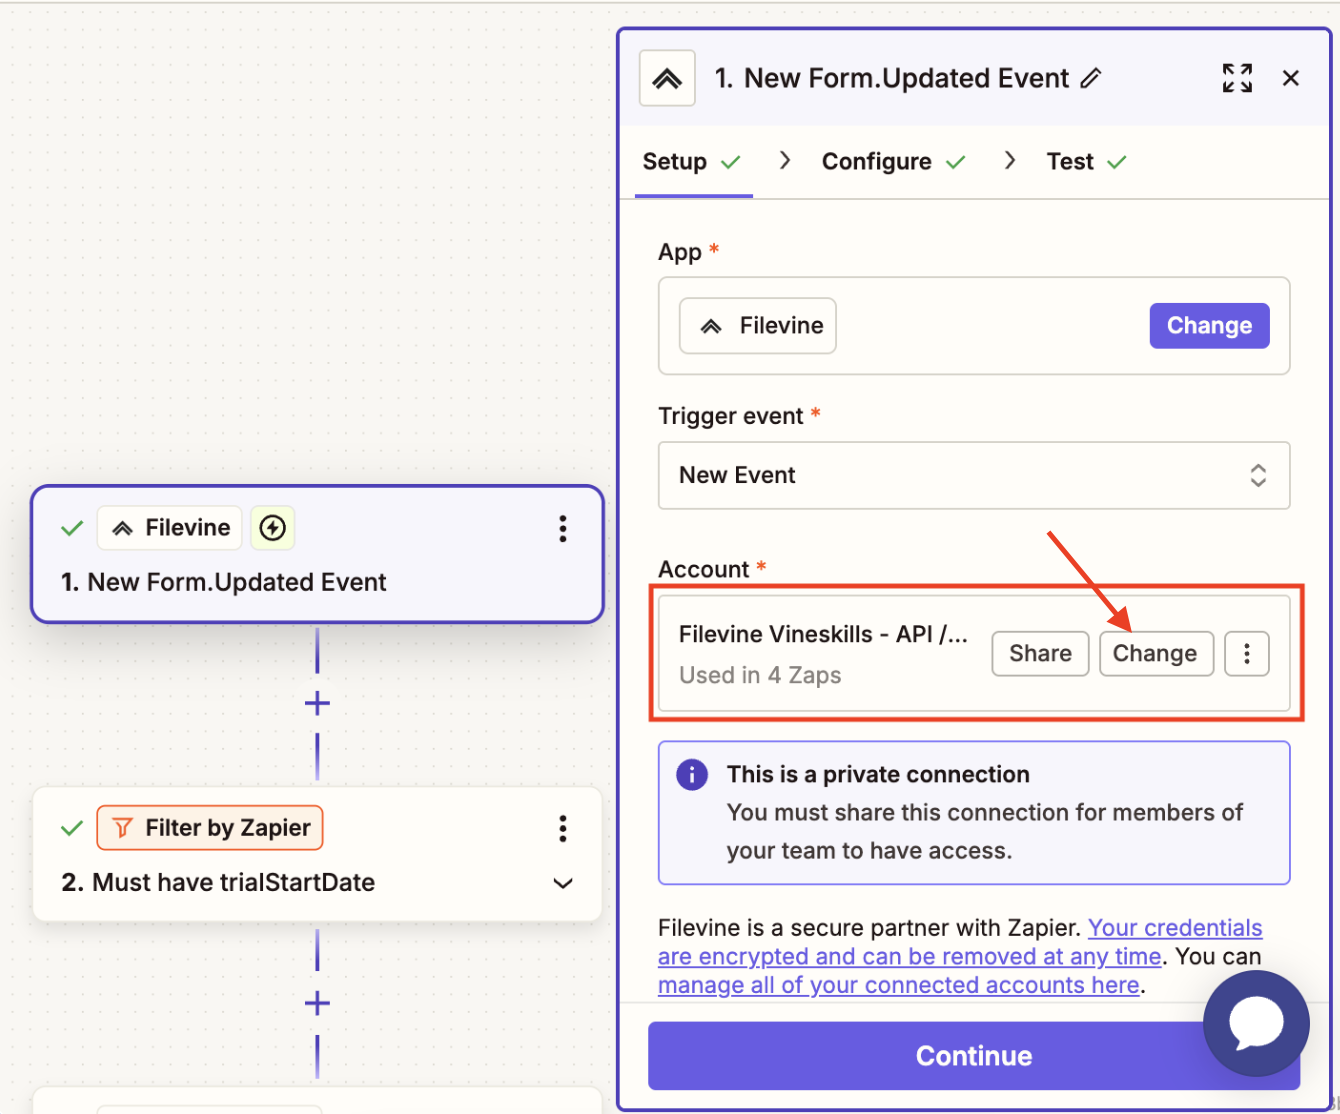Click the instant trigger lightning icon
Viewport: 1340px width, 1114px height.
pyautogui.click(x=273, y=528)
